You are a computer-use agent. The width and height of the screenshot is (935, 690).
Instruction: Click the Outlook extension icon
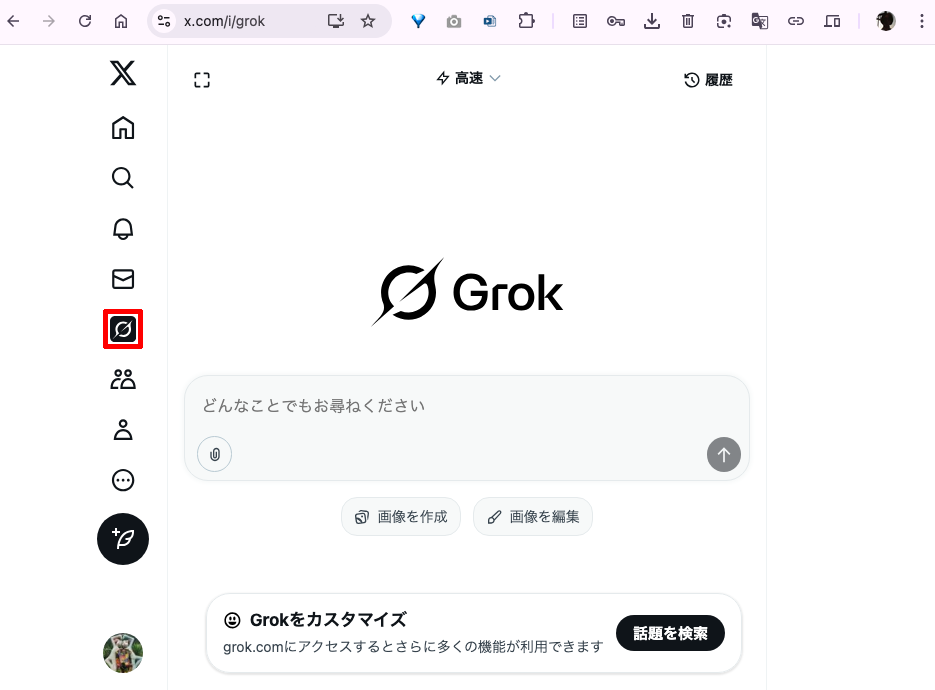point(490,21)
